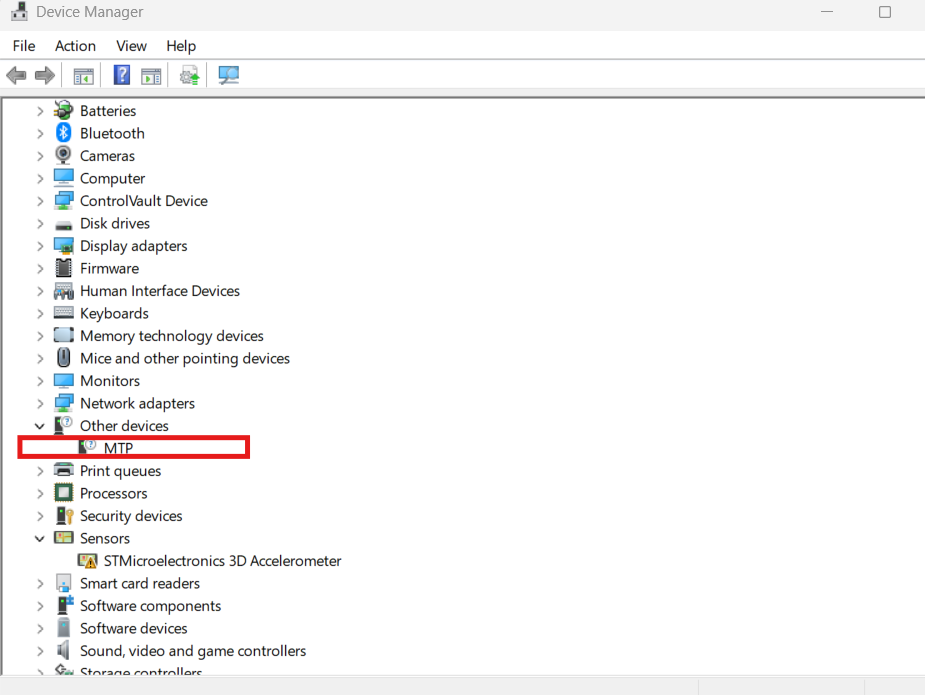Click the Cameras webcam icon
The width and height of the screenshot is (925, 695).
click(x=63, y=155)
